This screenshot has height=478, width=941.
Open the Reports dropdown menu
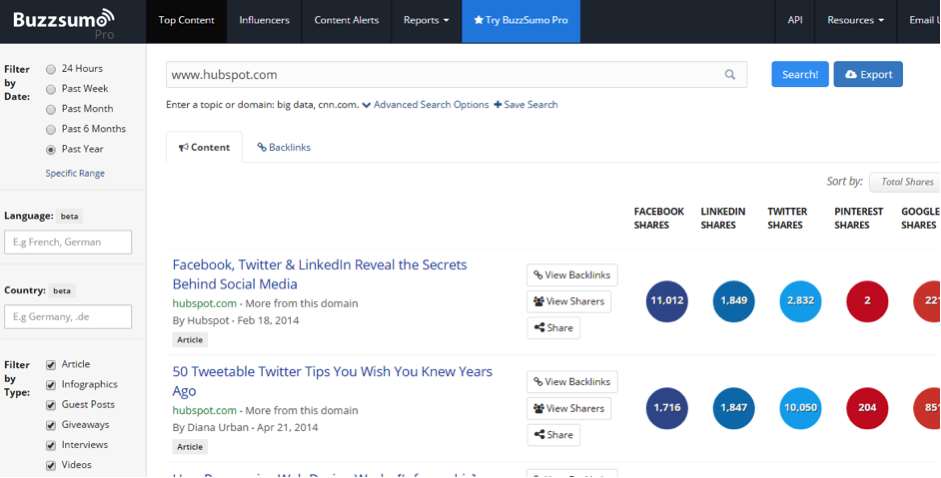[x=425, y=20]
